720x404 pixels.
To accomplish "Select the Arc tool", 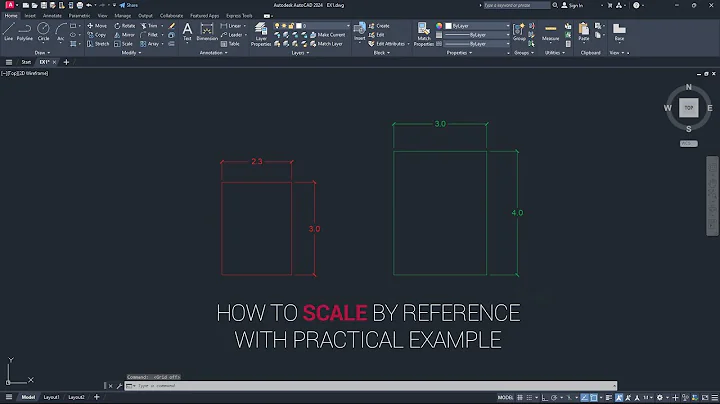I will tap(60, 32).
